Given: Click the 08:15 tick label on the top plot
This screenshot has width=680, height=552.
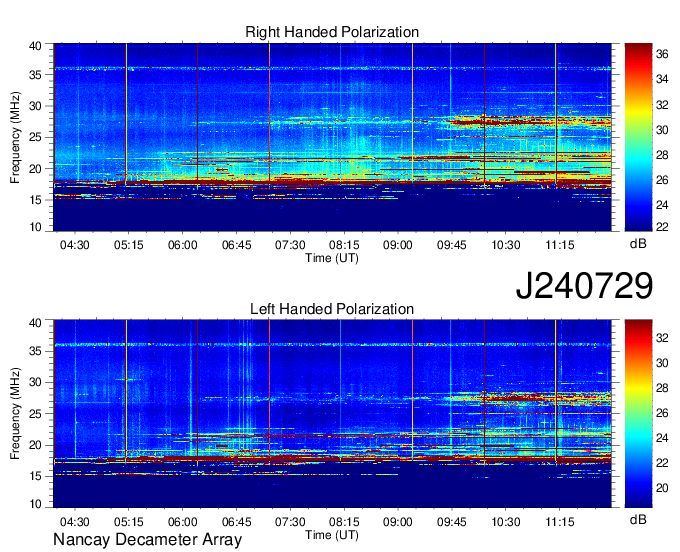Looking at the screenshot, I should 344,245.
